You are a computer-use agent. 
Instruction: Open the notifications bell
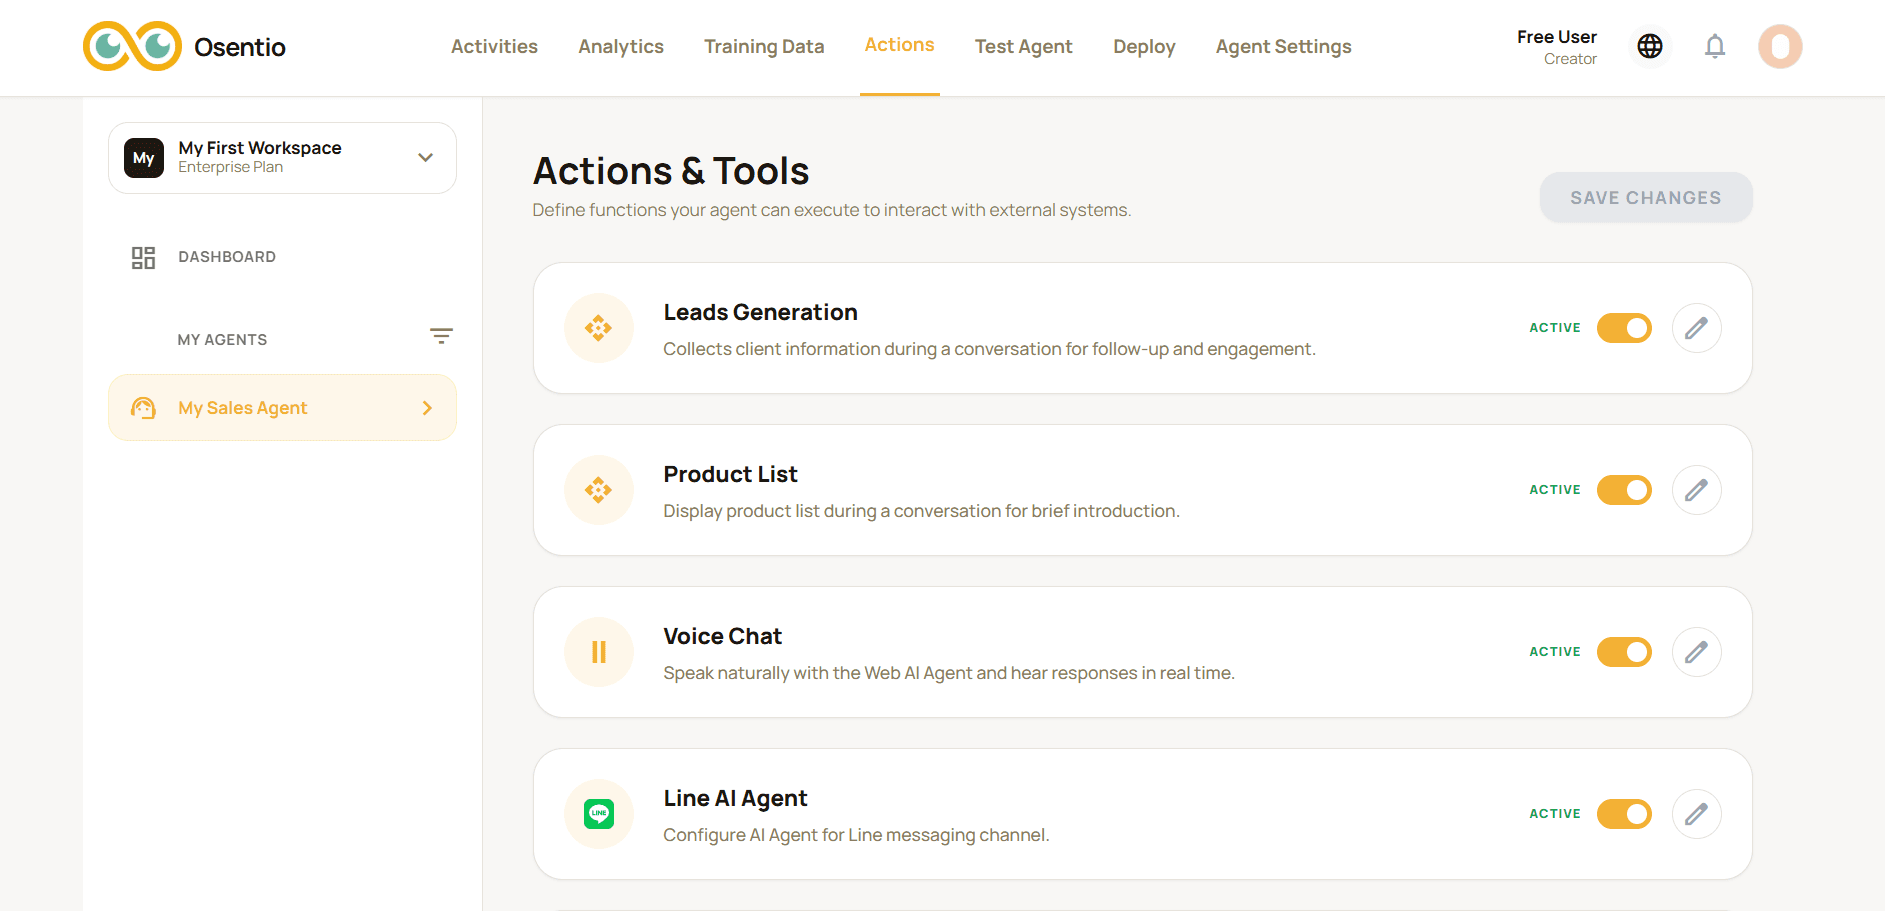coord(1715,46)
